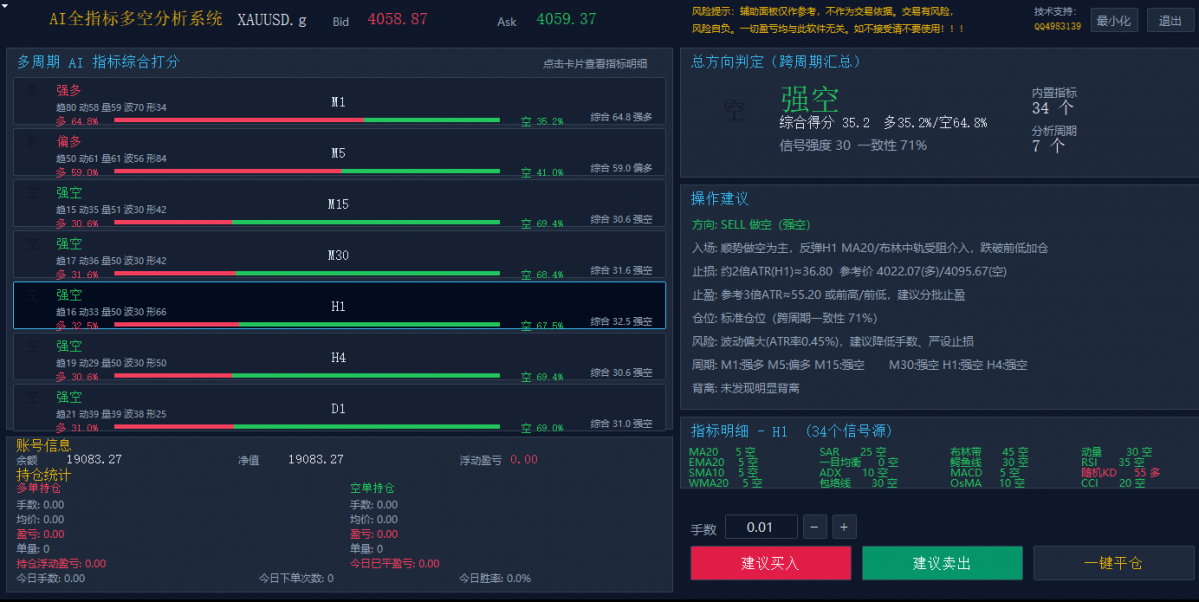This screenshot has width=1199, height=602.
Task: Click the 空 direction icon in summary
Action: point(734,112)
